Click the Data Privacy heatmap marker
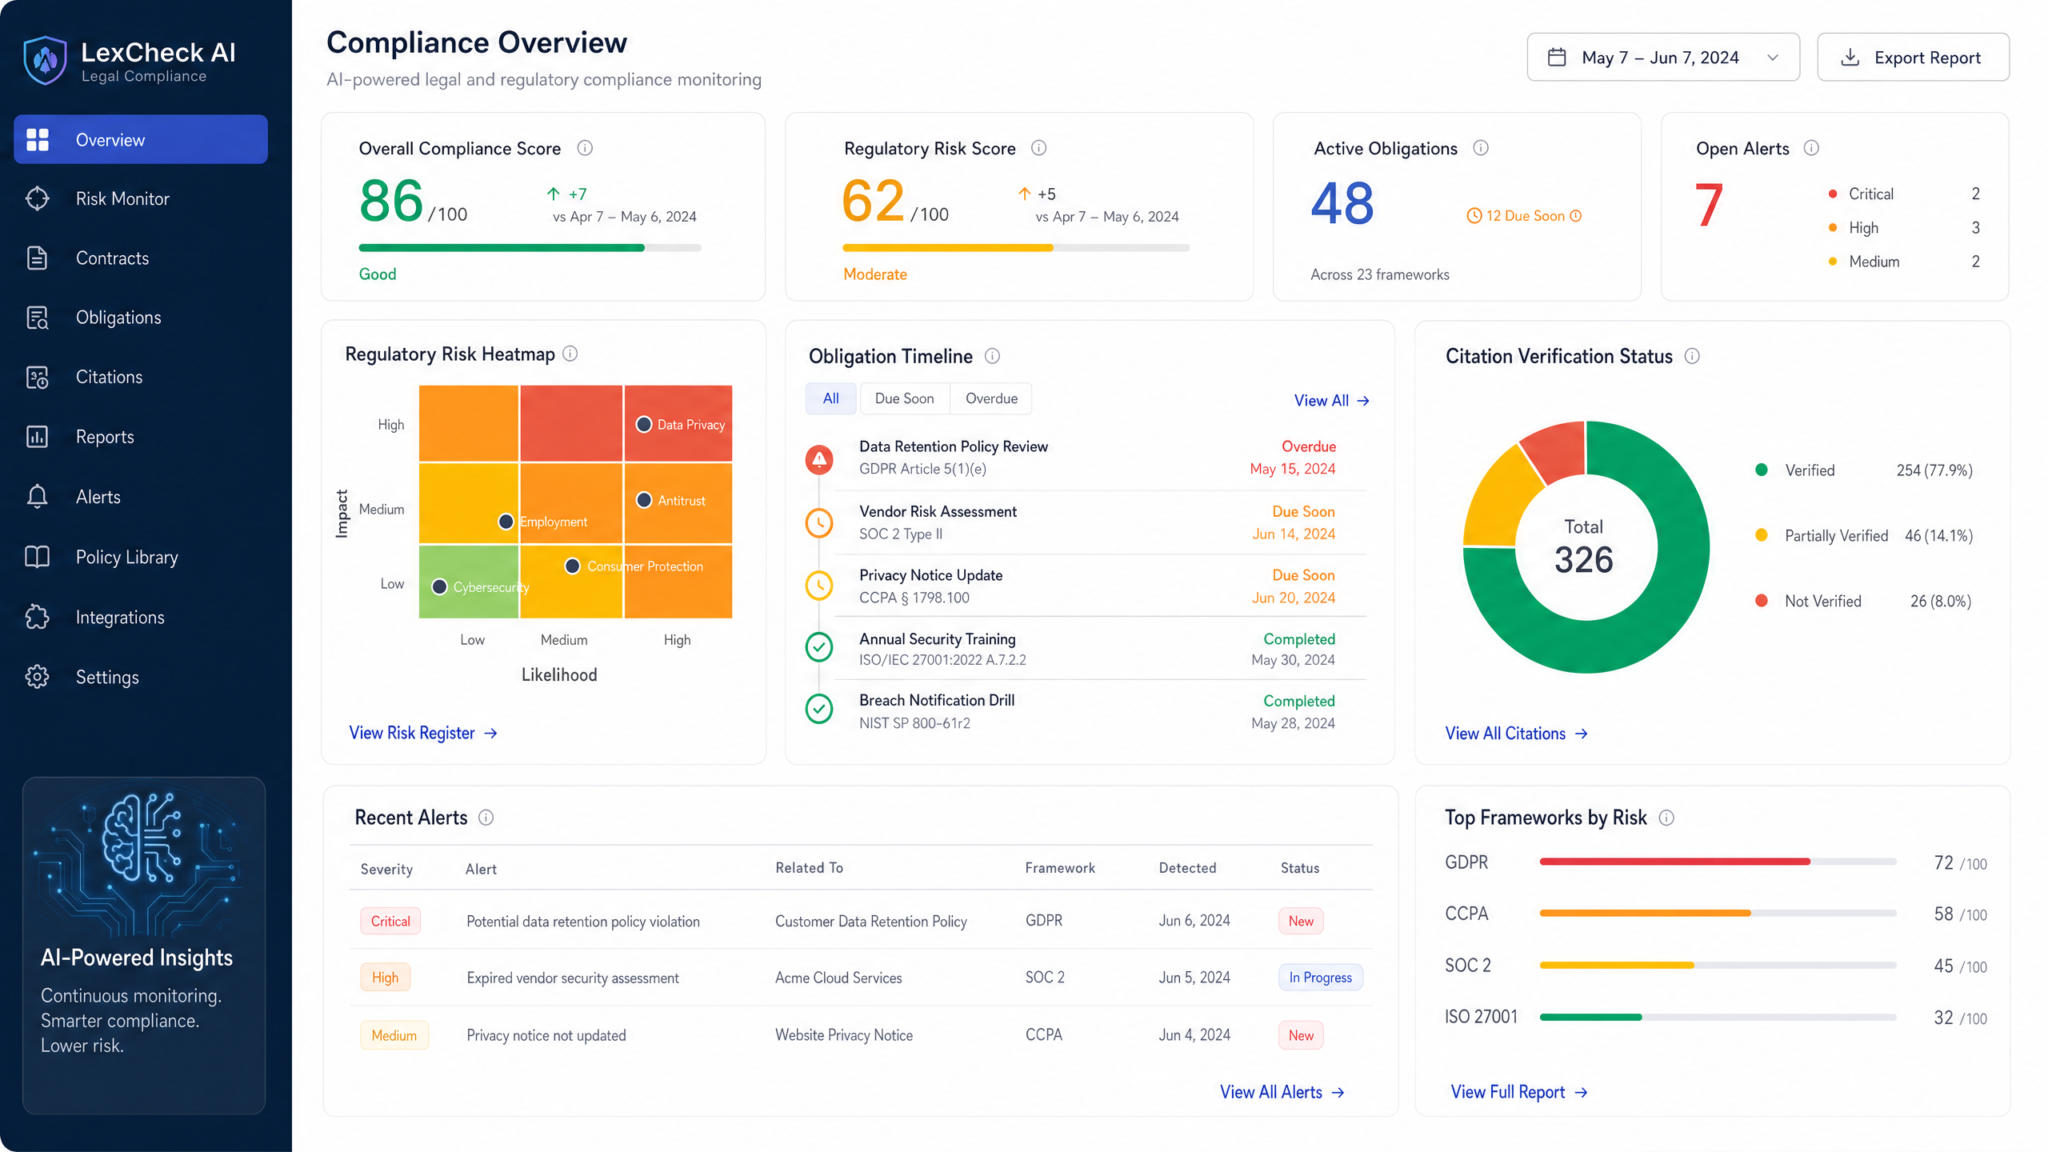The image size is (2048, 1152). coord(644,424)
